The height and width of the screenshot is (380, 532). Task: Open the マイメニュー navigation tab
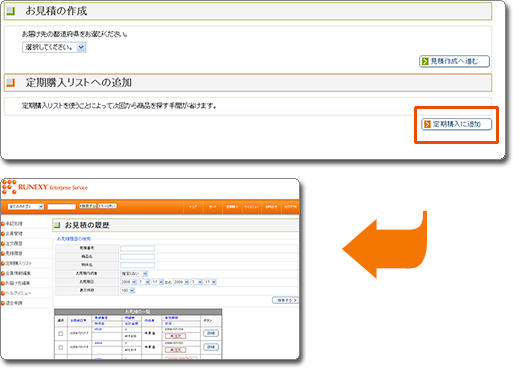point(252,207)
